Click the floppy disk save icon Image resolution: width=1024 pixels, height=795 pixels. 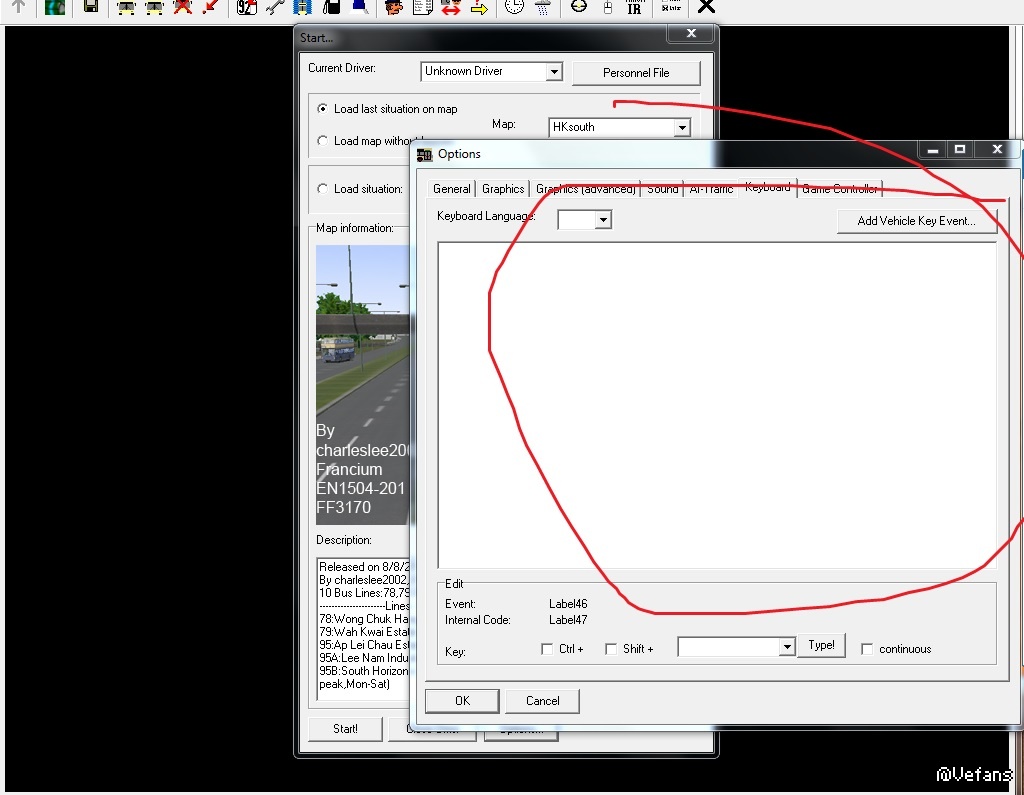(91, 7)
